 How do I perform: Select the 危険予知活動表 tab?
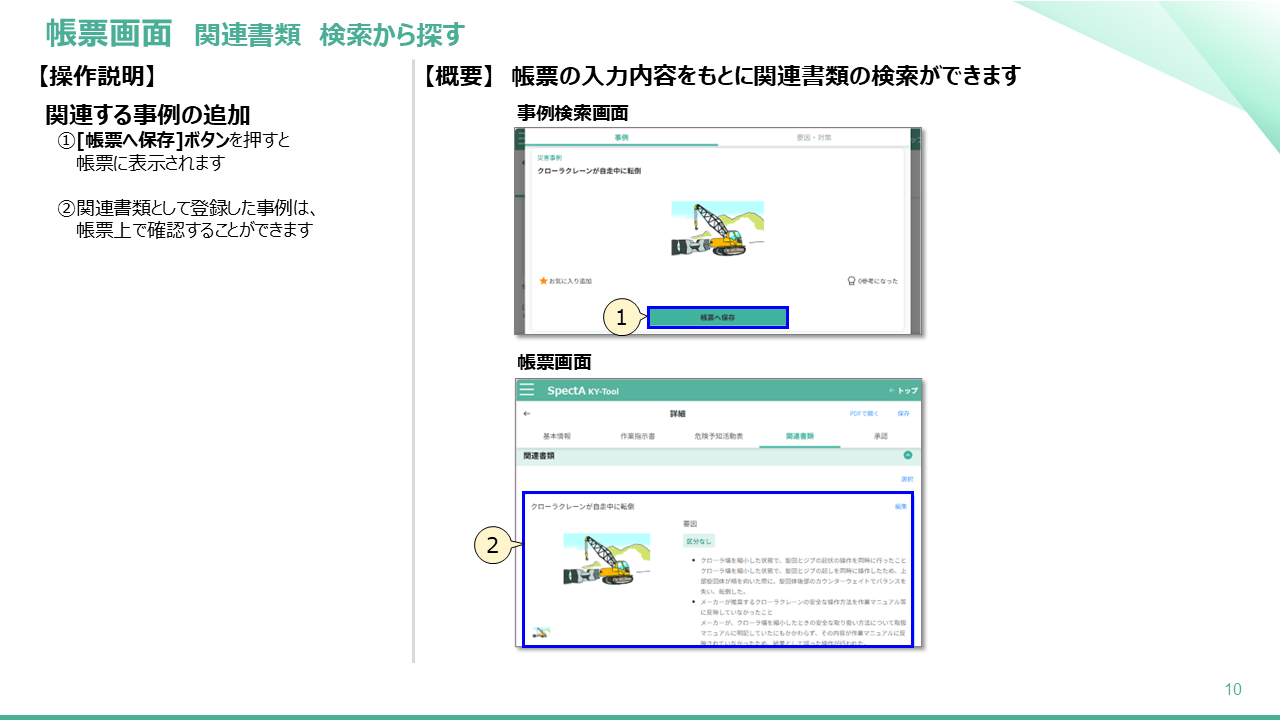coord(719,436)
